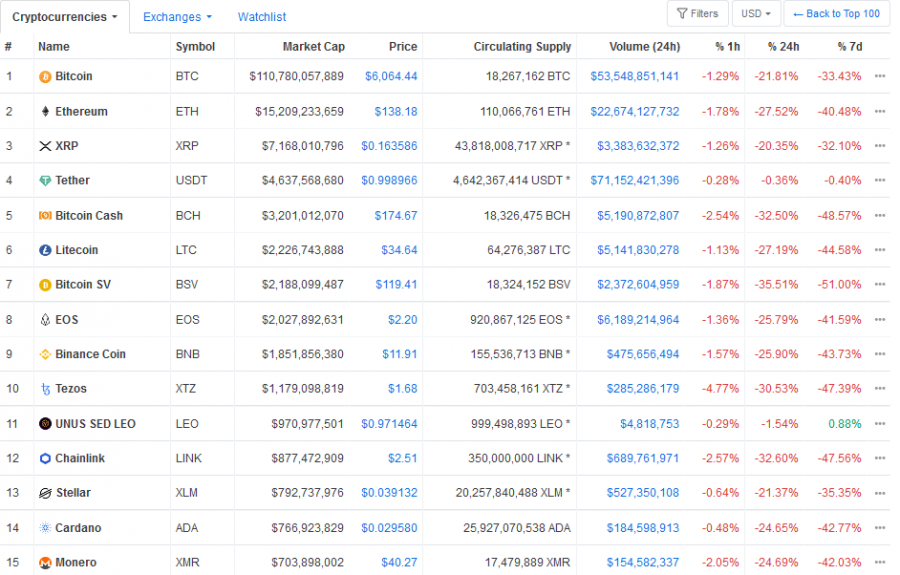Viewport: 900px width, 575px height.
Task: Sort by % 24h column header
Action: pyautogui.click(x=783, y=47)
